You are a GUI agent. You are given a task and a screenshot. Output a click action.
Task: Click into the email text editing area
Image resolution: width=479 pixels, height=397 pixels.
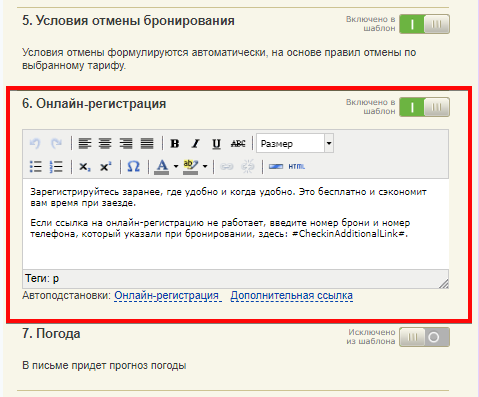click(x=236, y=224)
